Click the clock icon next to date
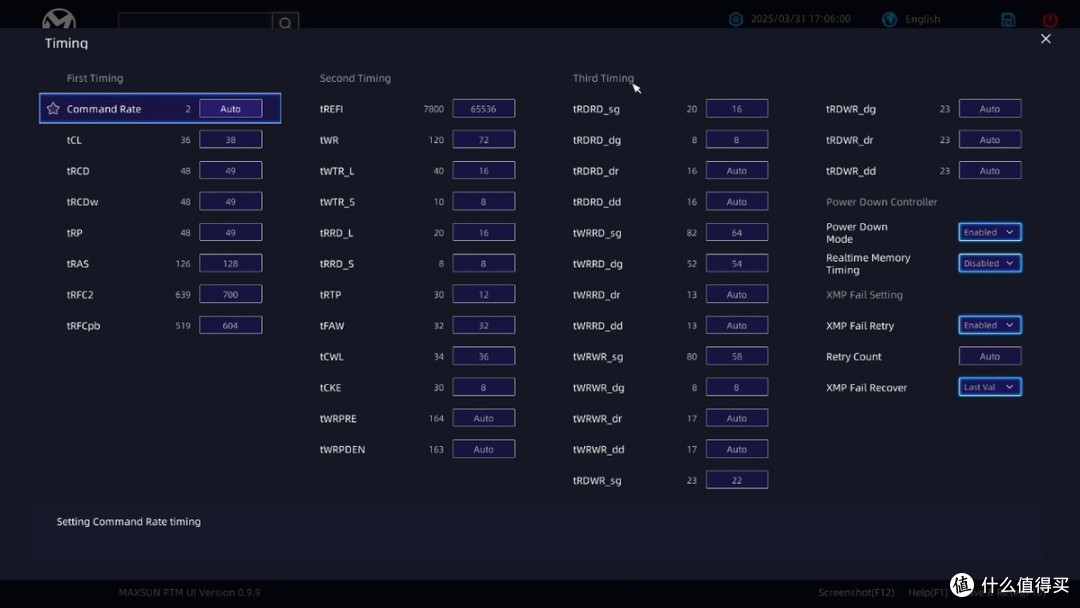 coord(736,19)
